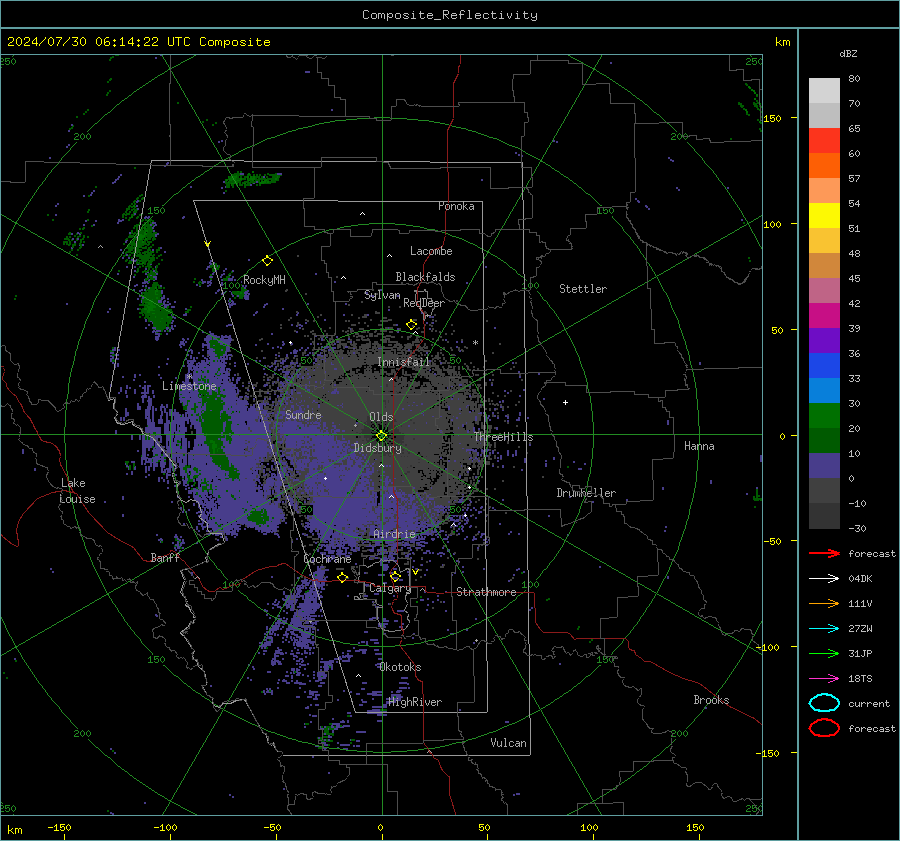Click the Calgary city label

click(390, 588)
